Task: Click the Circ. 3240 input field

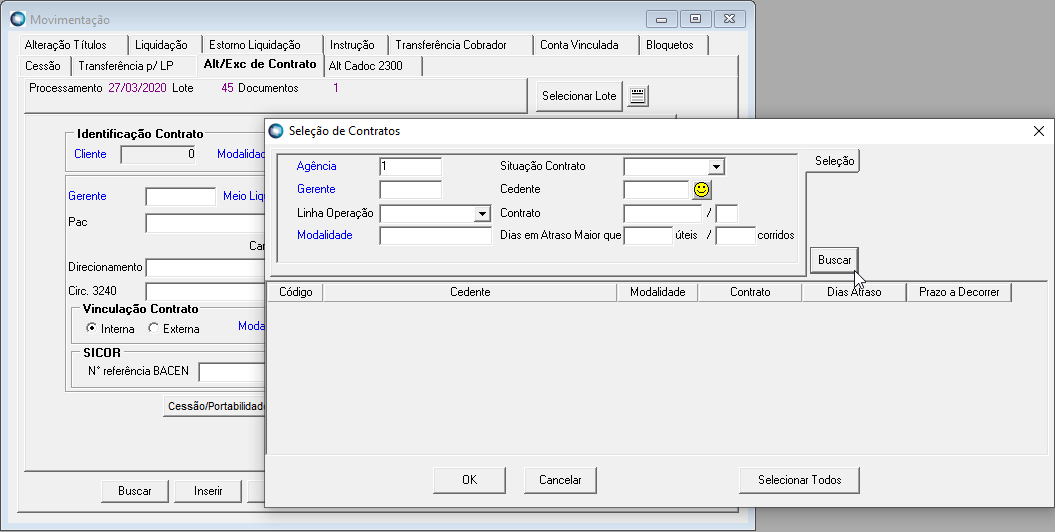Action: 205,291
